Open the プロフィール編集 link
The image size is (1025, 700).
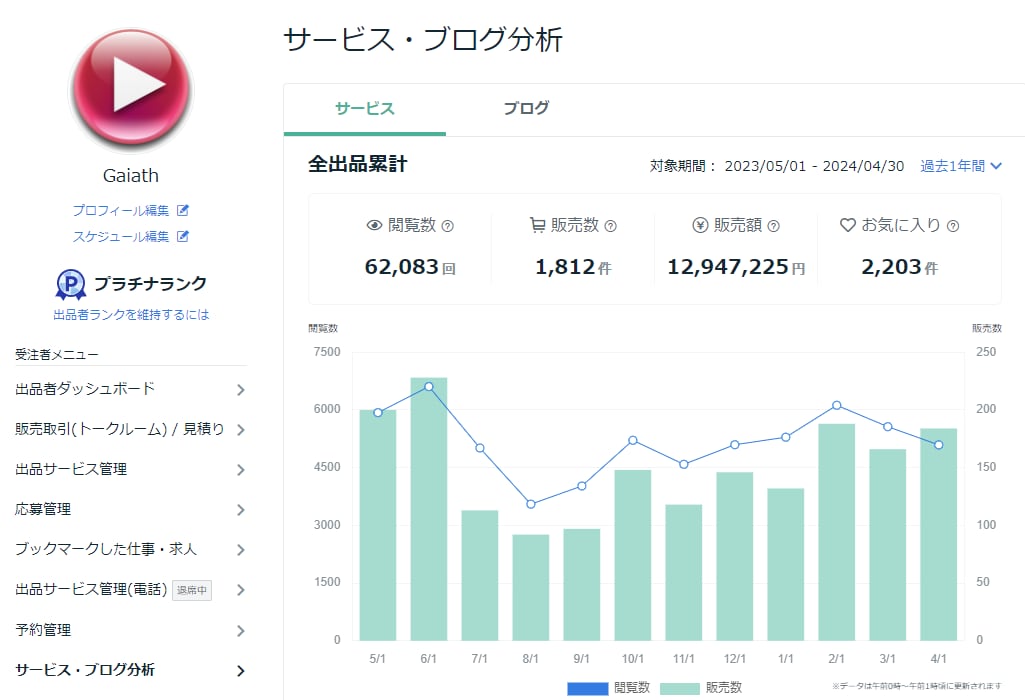pyautogui.click(x=121, y=210)
